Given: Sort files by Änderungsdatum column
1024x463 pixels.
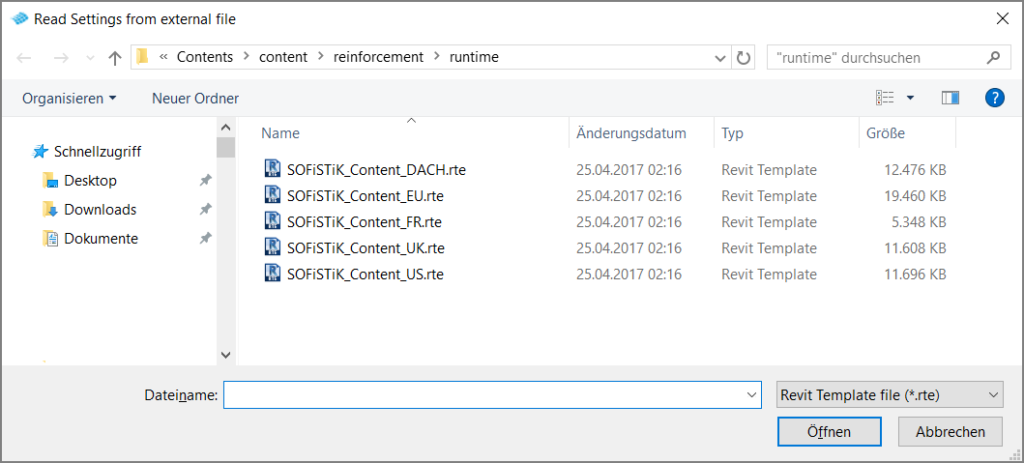Looking at the screenshot, I should 631,133.
